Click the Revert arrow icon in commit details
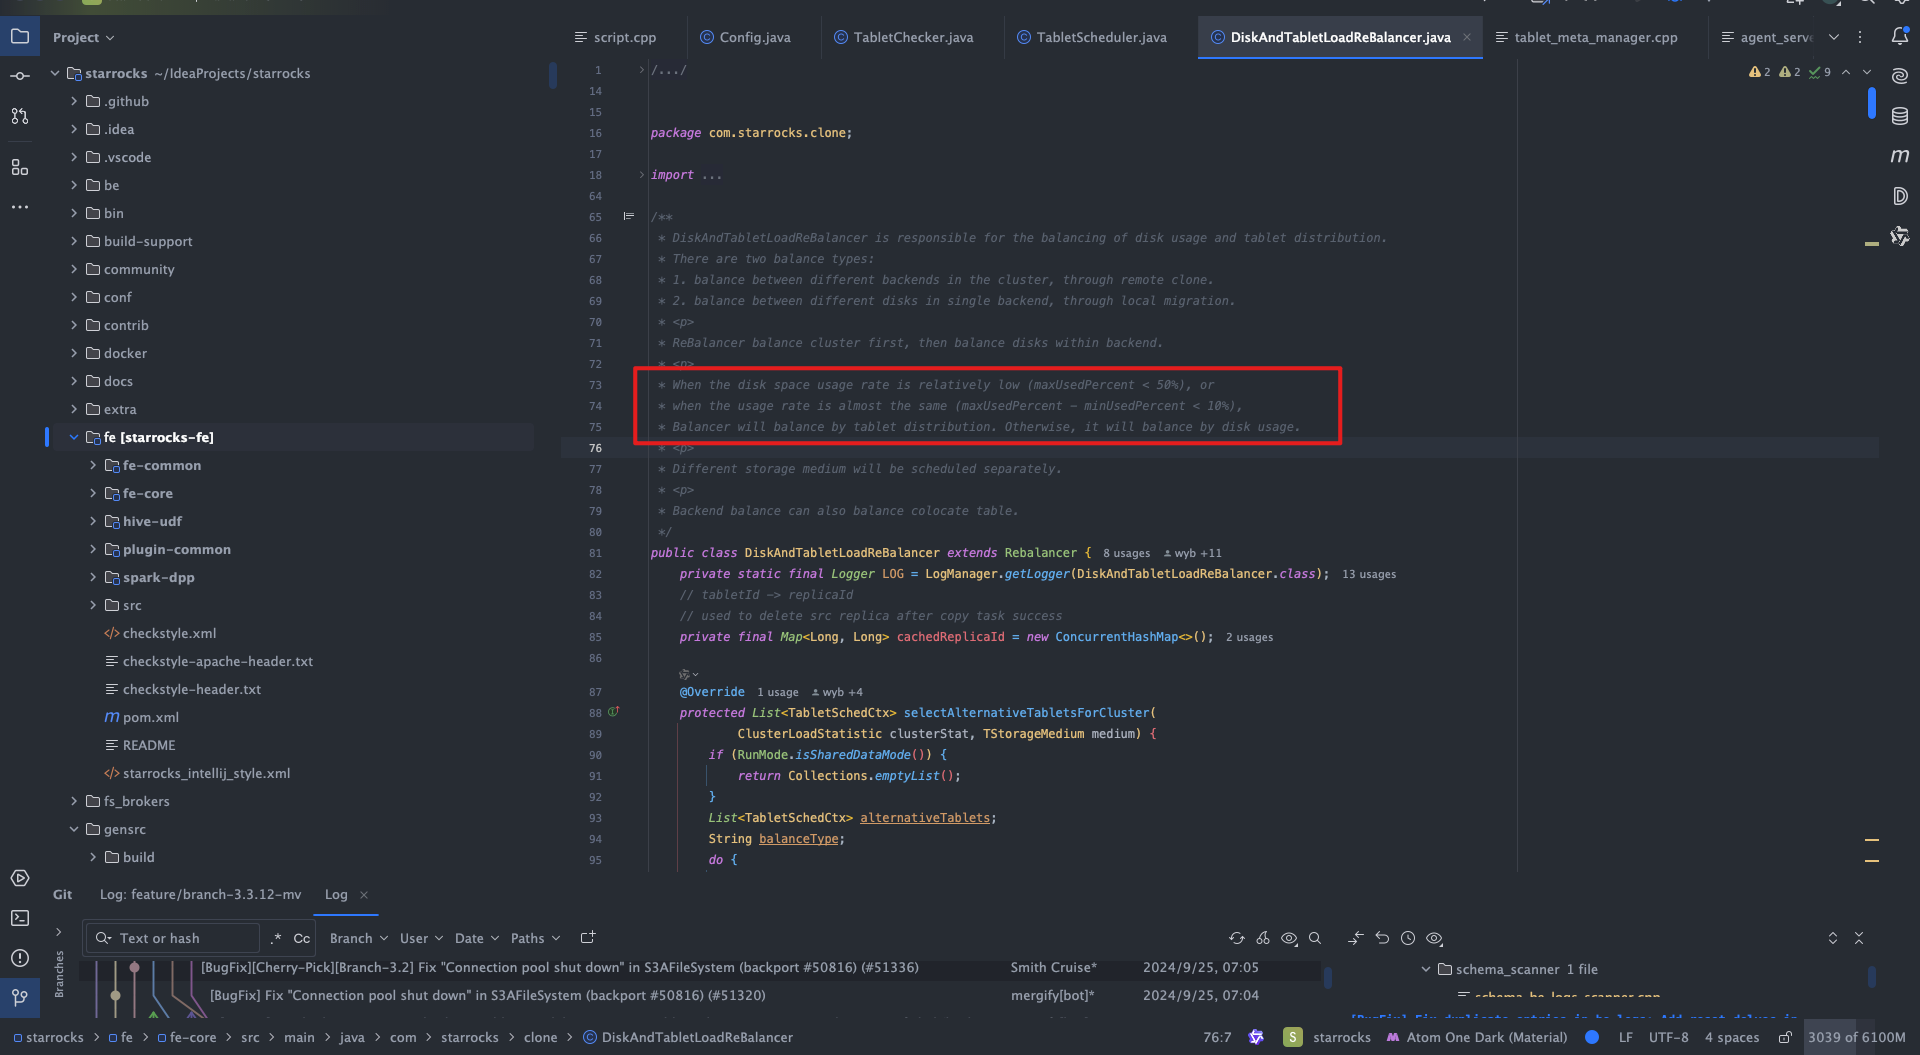 (1382, 938)
